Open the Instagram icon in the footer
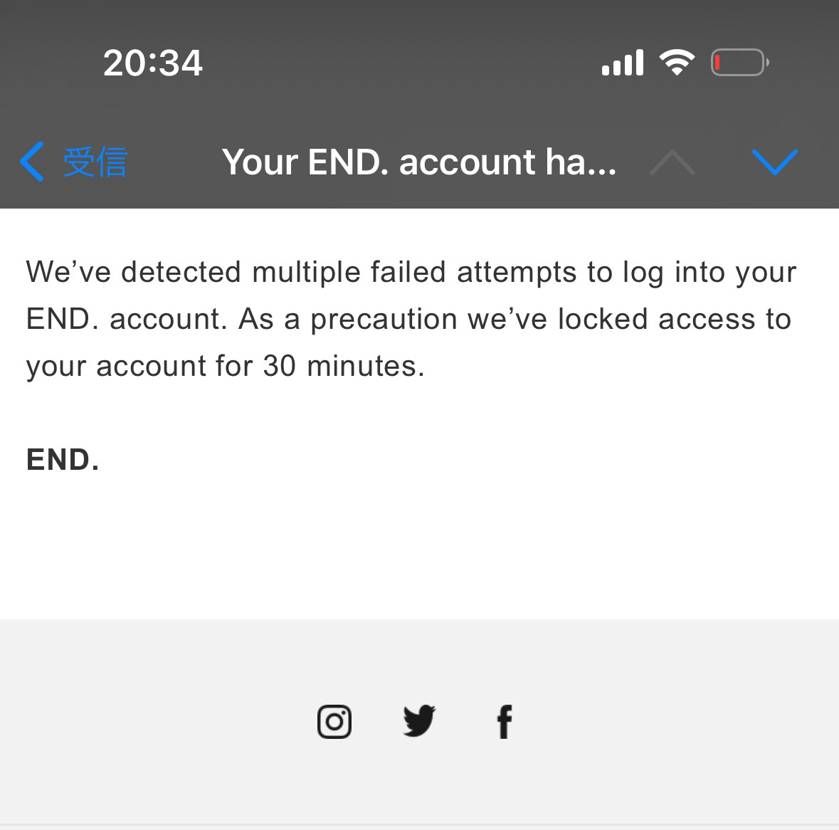 pos(334,721)
